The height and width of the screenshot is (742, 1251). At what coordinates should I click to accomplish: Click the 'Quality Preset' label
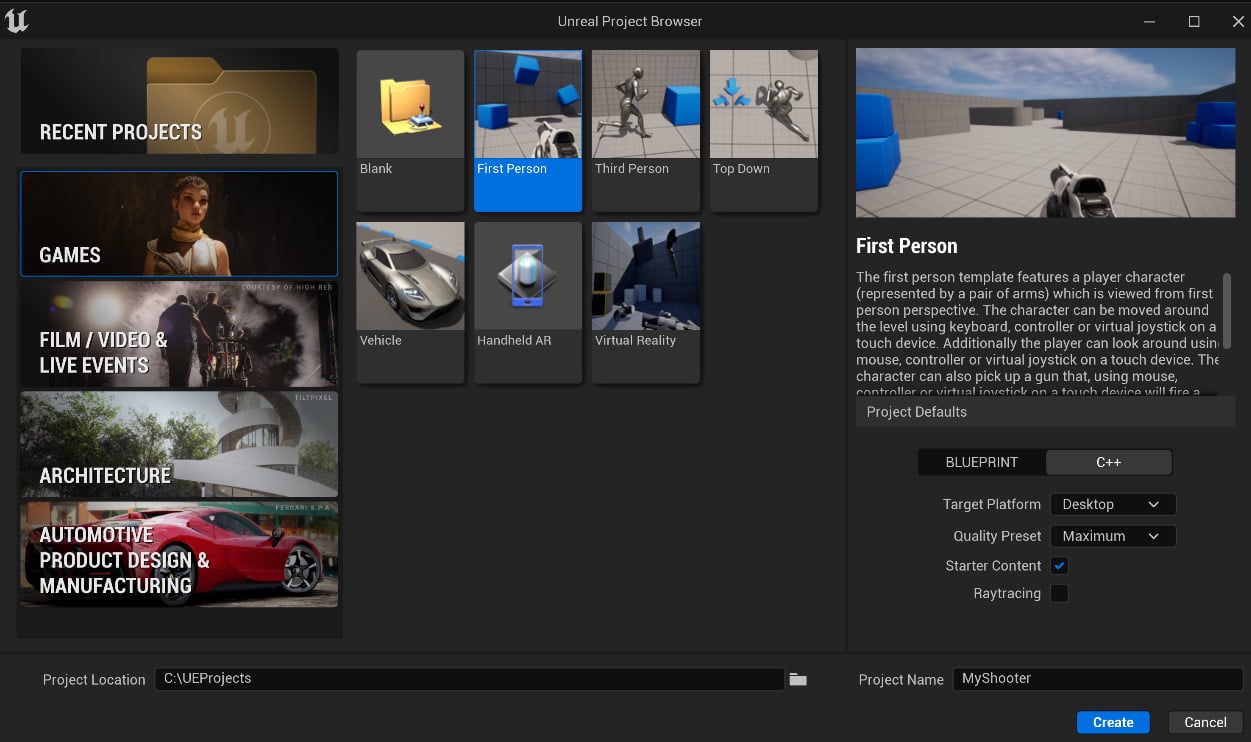pyautogui.click(x=997, y=536)
